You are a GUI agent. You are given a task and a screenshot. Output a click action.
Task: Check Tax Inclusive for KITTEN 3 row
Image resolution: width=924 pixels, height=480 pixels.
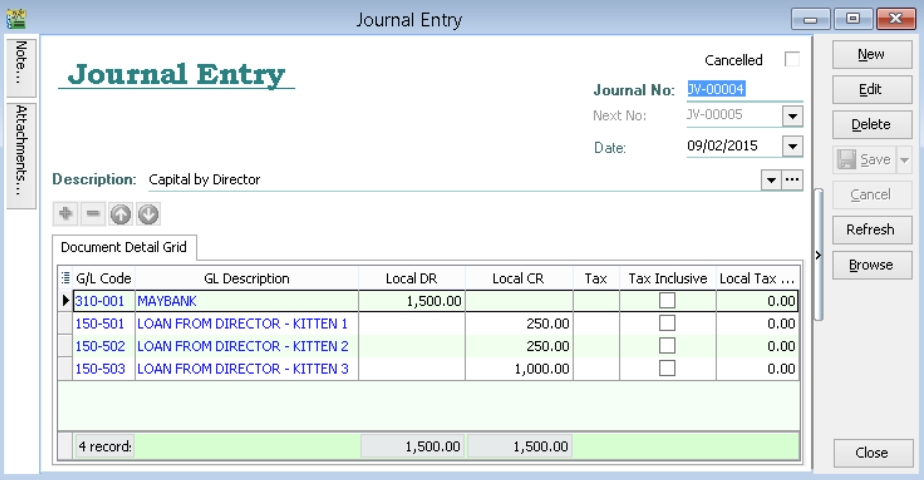point(667,368)
